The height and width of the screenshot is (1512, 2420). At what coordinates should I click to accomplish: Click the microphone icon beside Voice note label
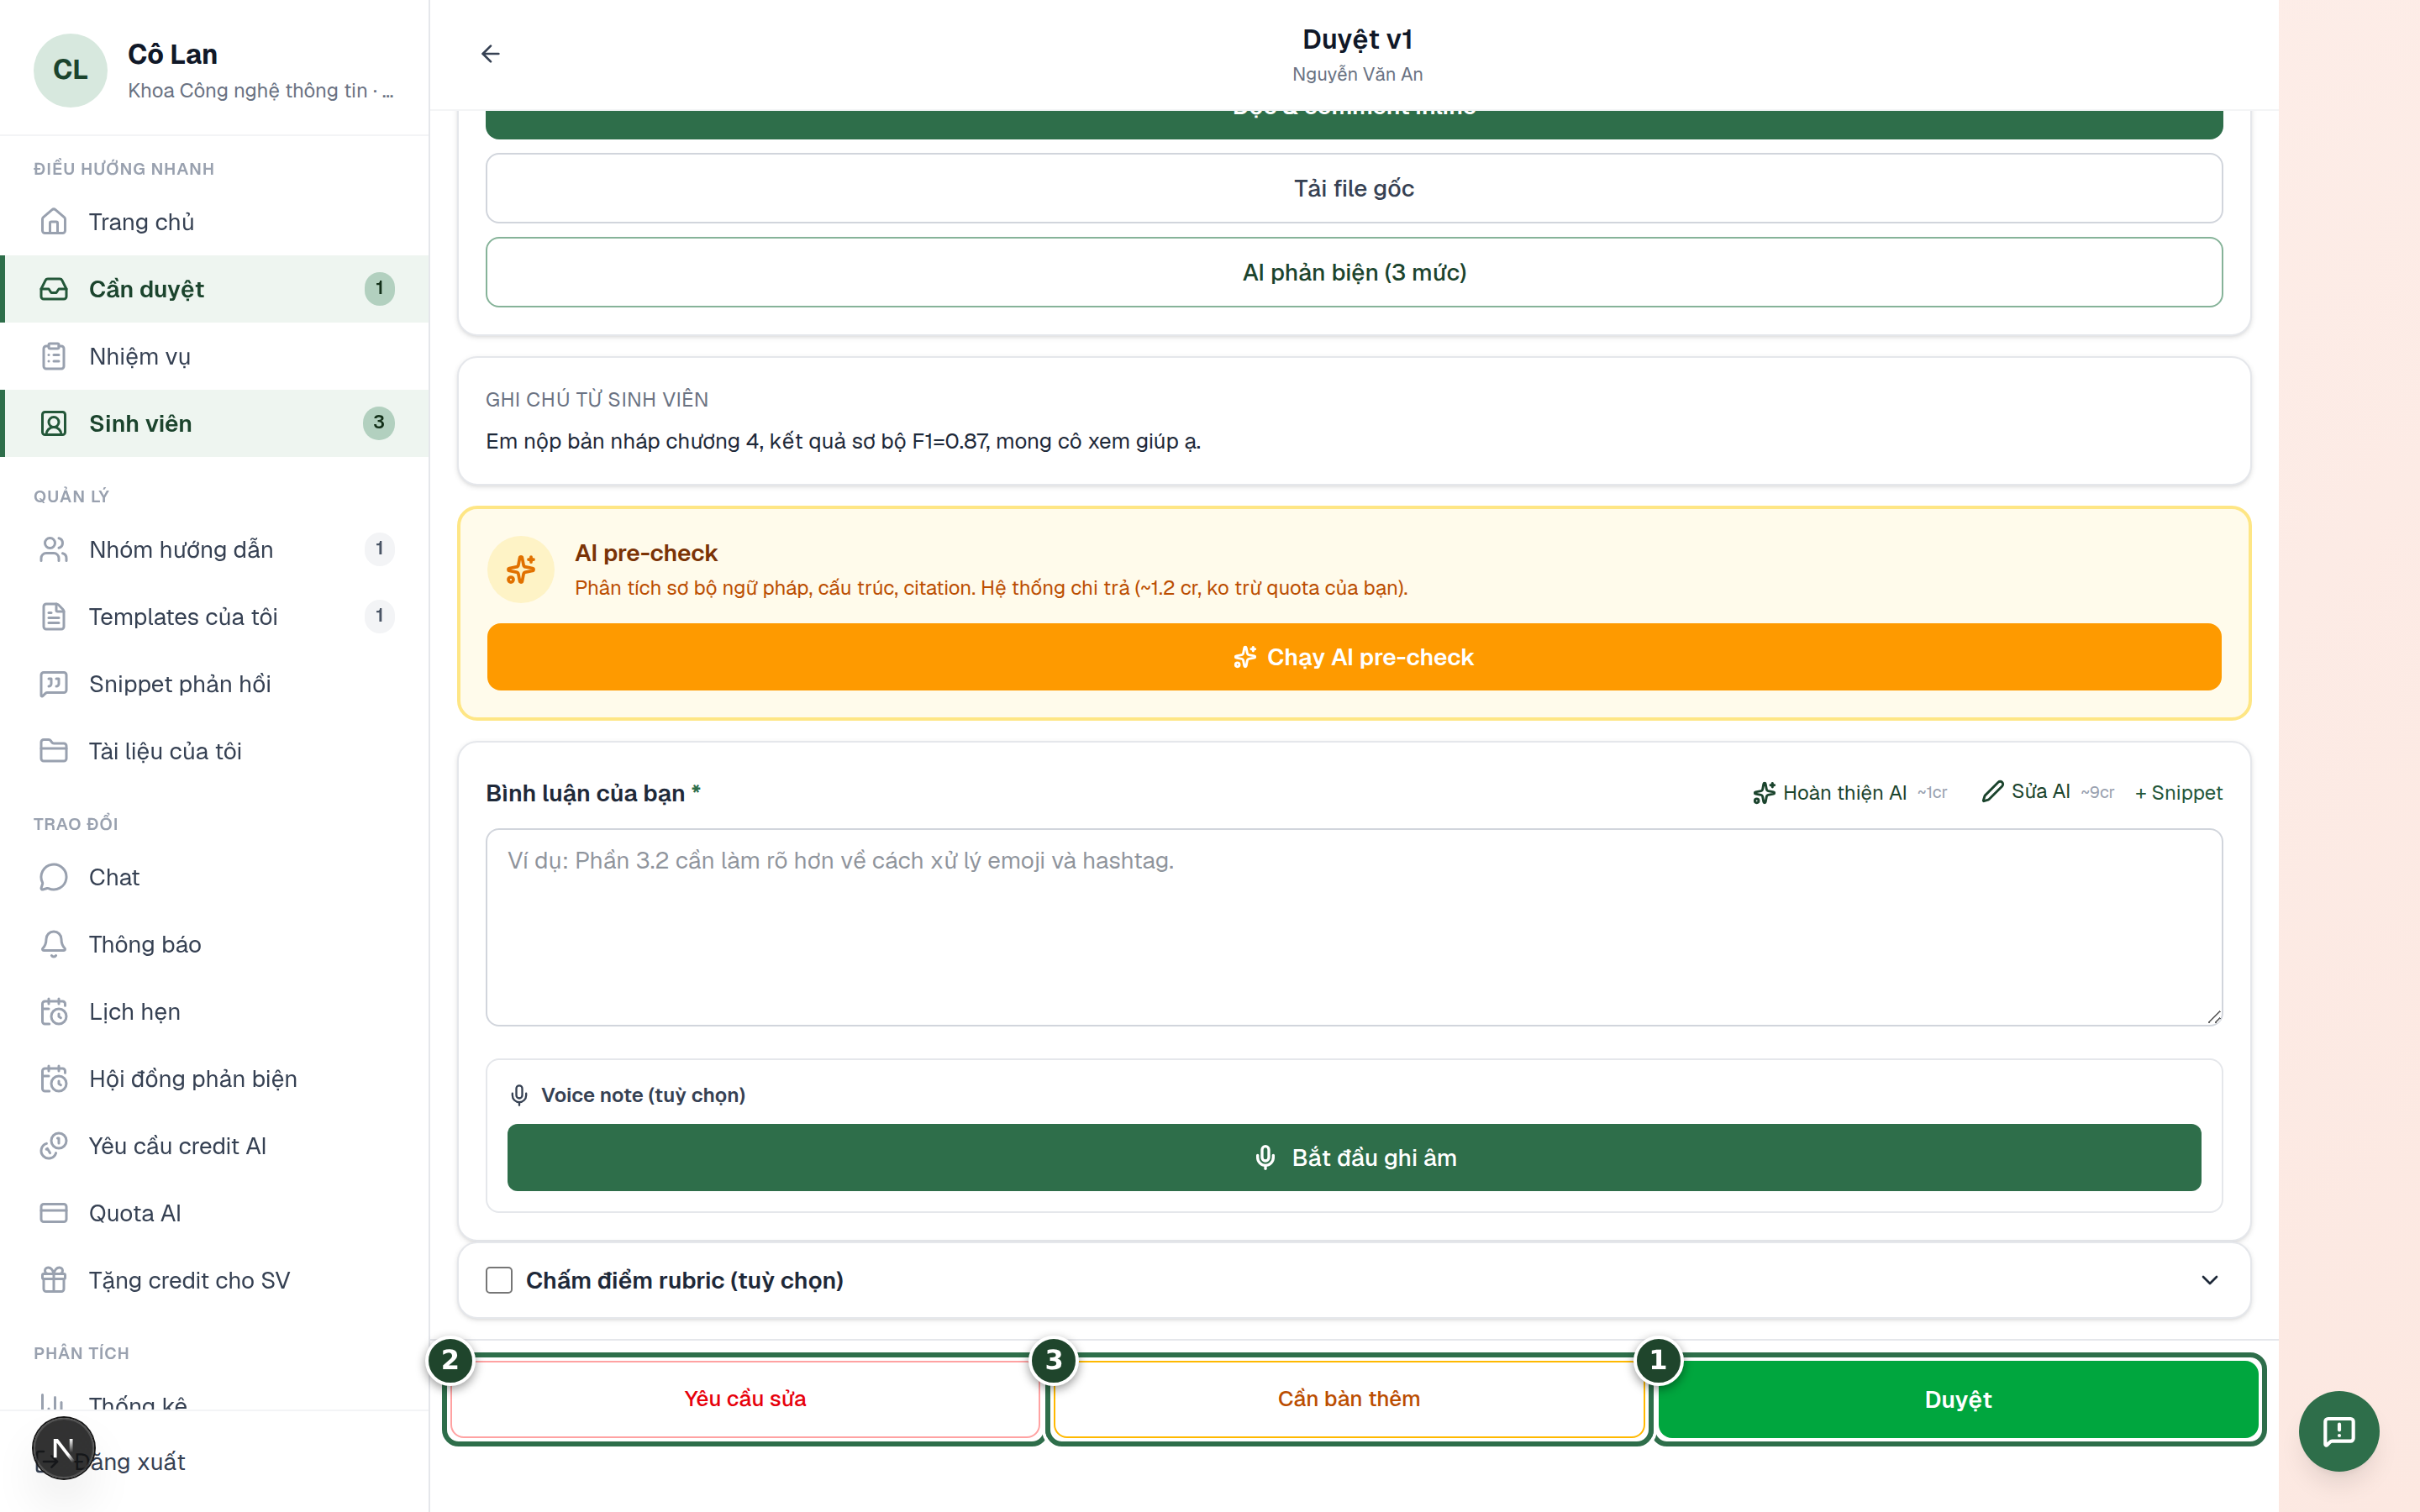coord(519,1095)
